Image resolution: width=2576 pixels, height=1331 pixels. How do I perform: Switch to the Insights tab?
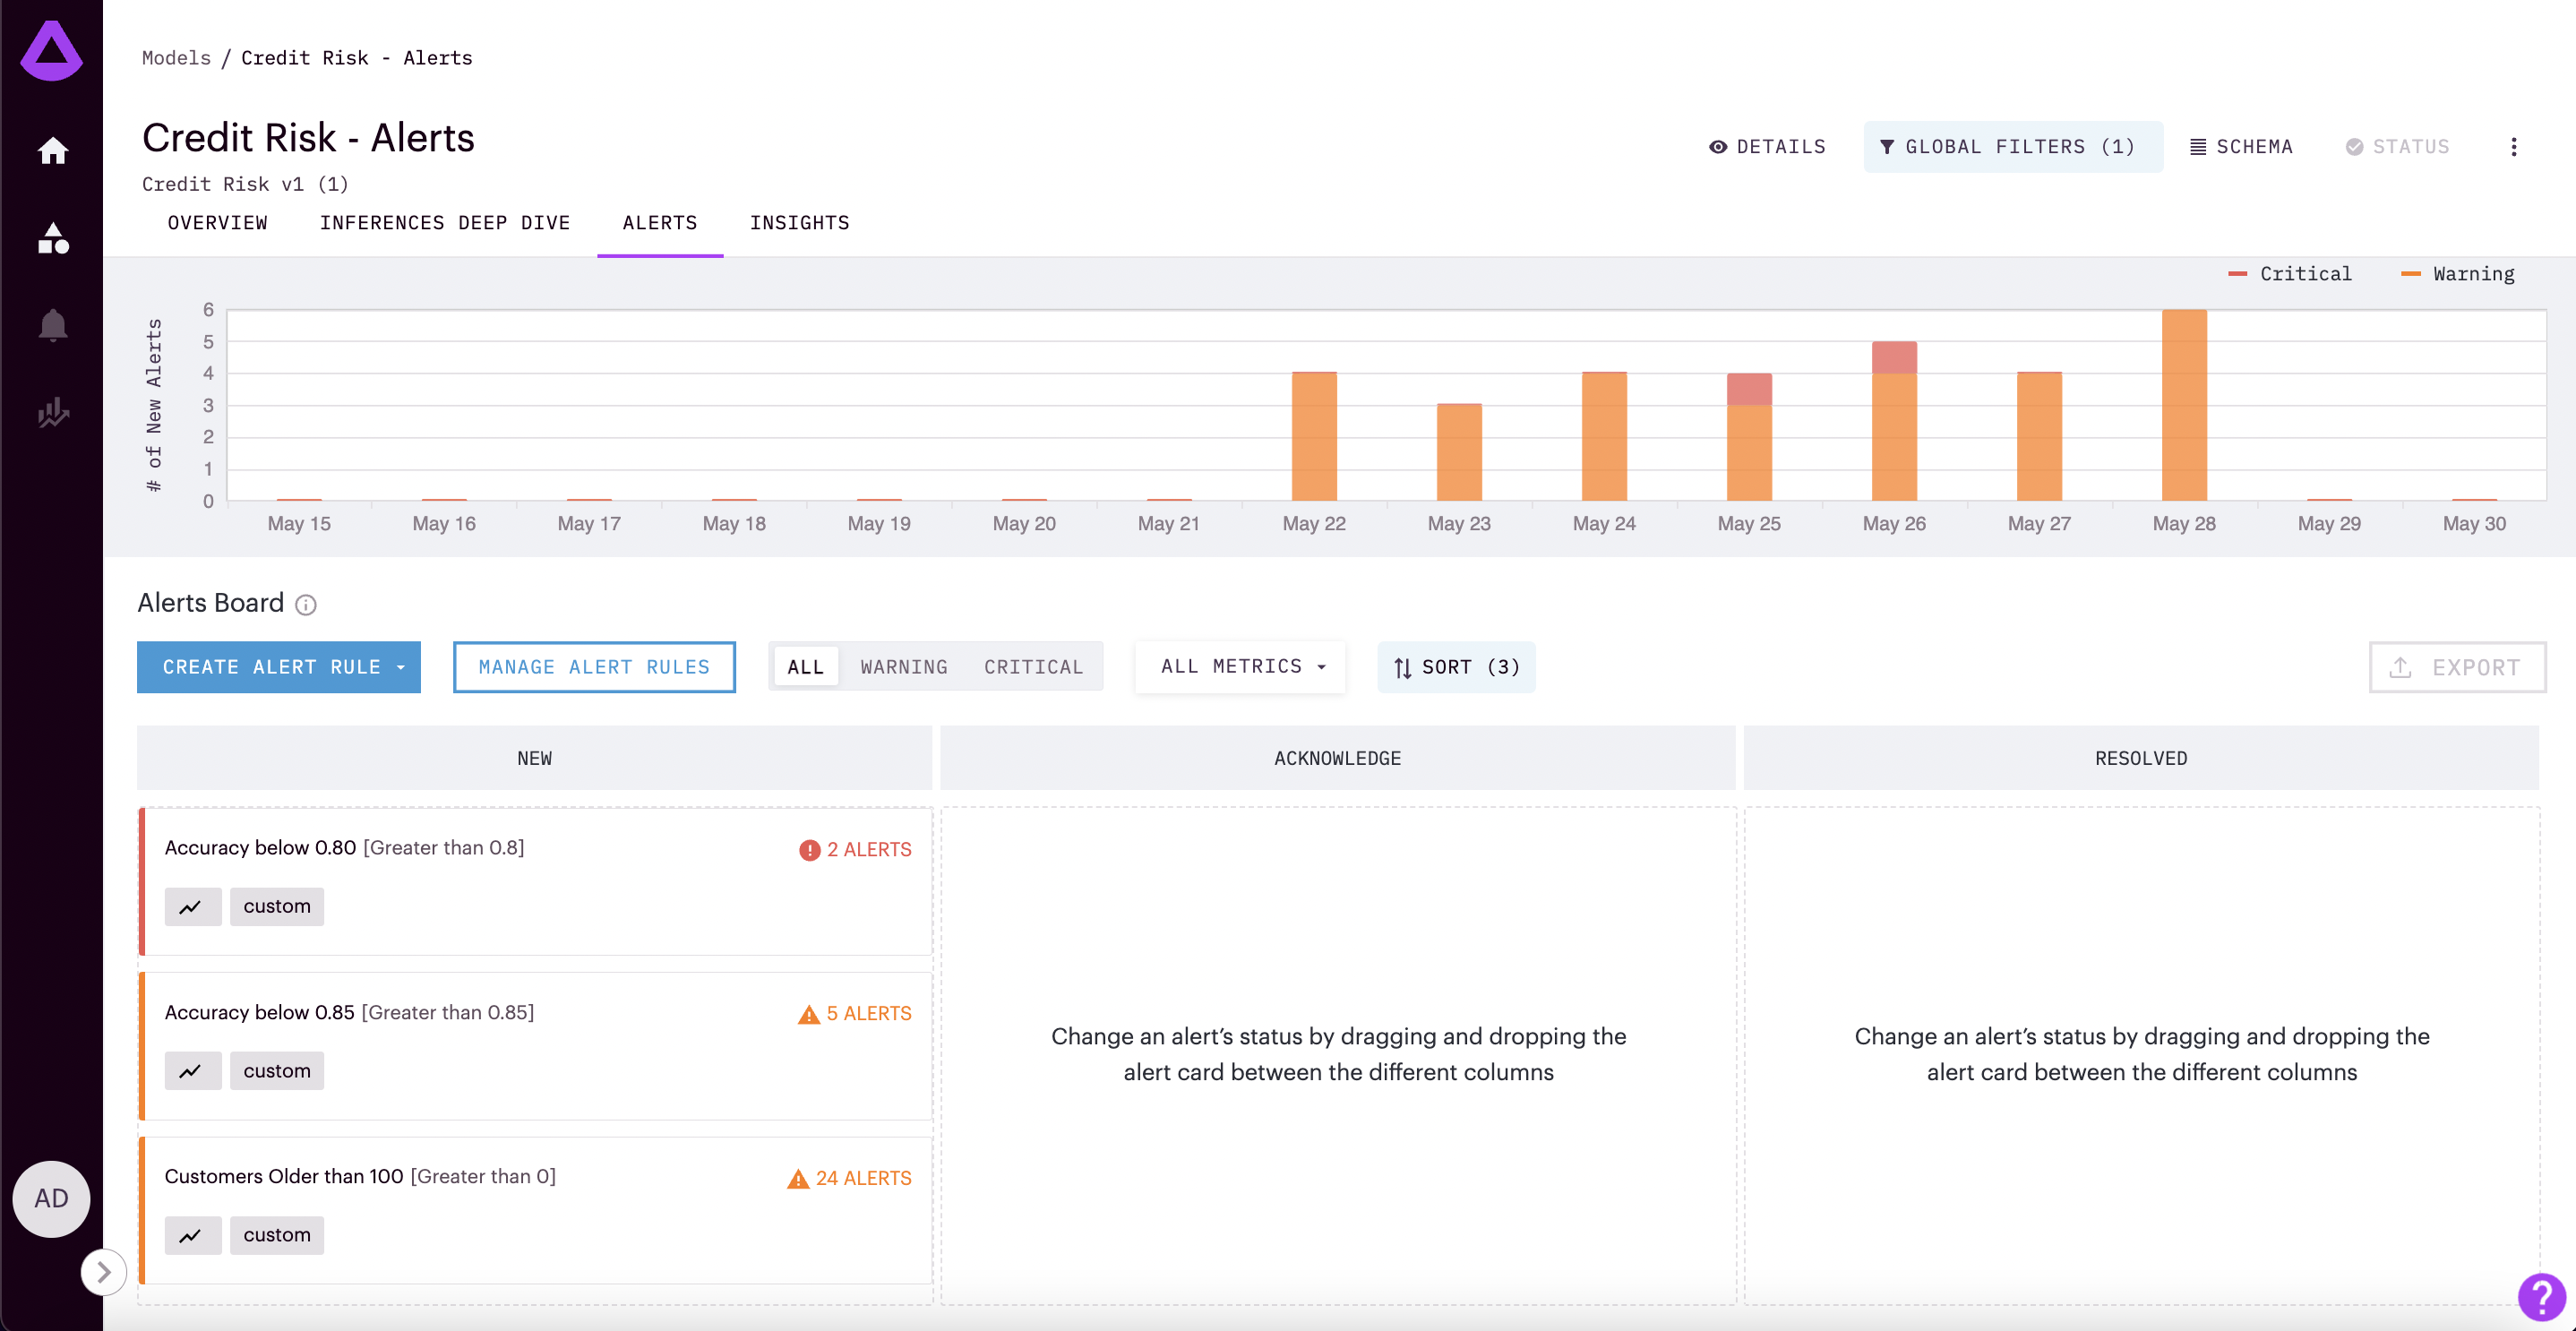[799, 223]
